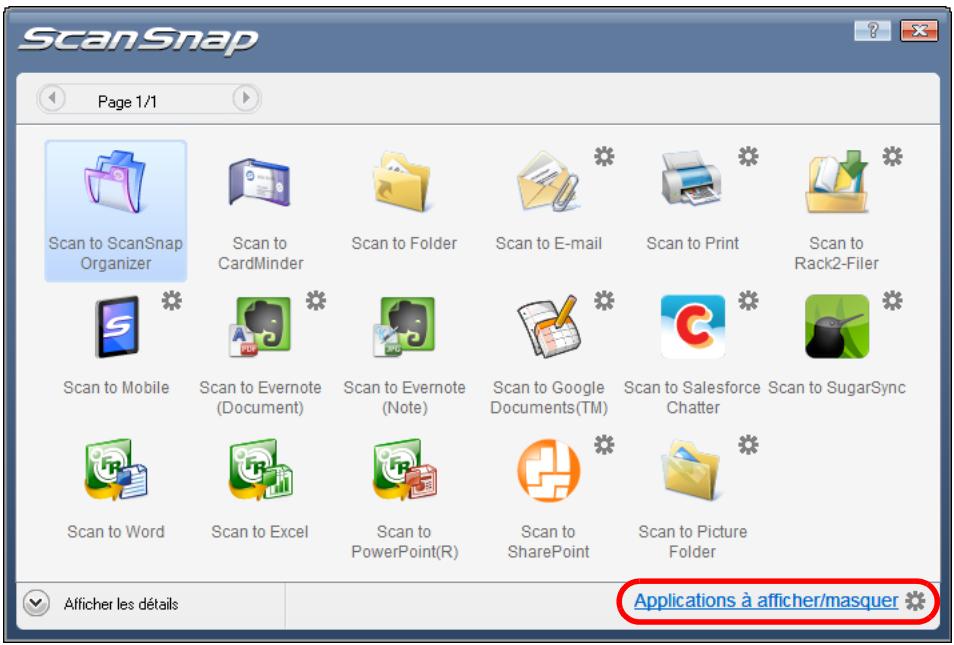The width and height of the screenshot is (954, 645).
Task: Open settings gear for Salesforce Chatter
Action: pos(748,301)
